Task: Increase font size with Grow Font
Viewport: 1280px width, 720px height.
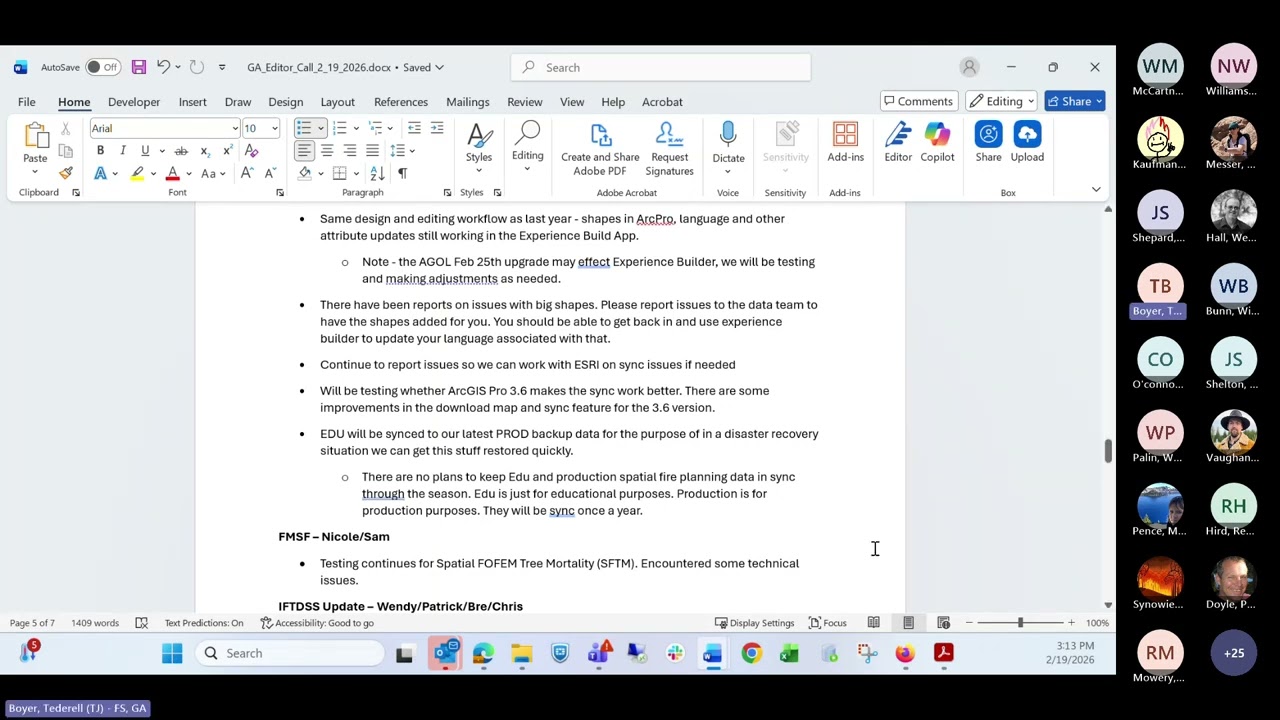Action: [247, 173]
